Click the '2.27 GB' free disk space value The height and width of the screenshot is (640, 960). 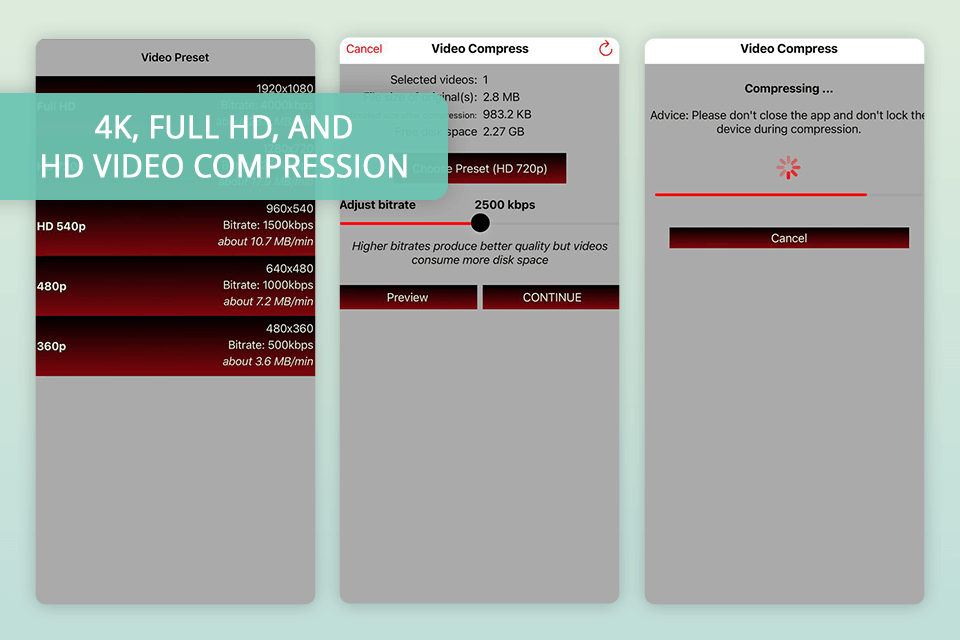[503, 132]
